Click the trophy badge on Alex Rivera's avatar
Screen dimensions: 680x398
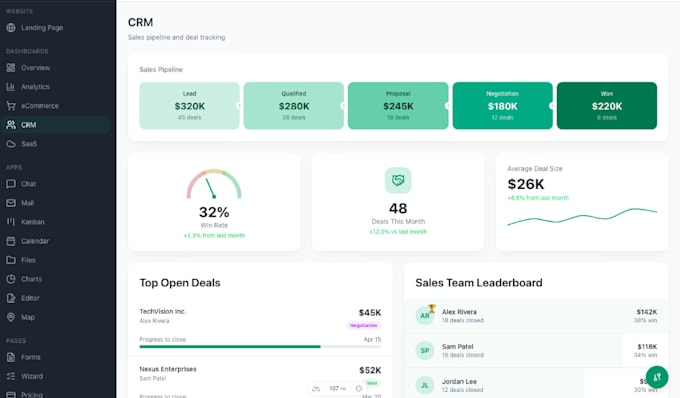pyautogui.click(x=432, y=308)
